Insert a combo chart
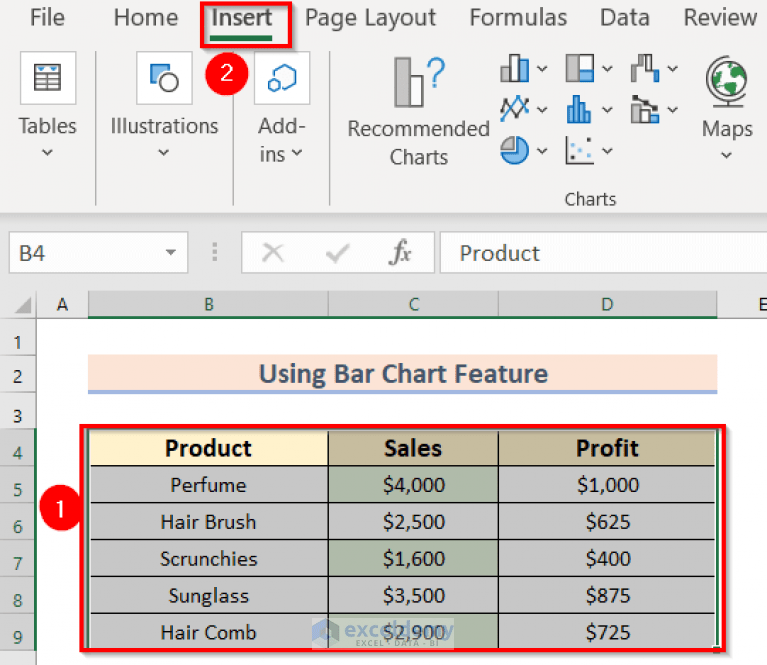 [645, 109]
